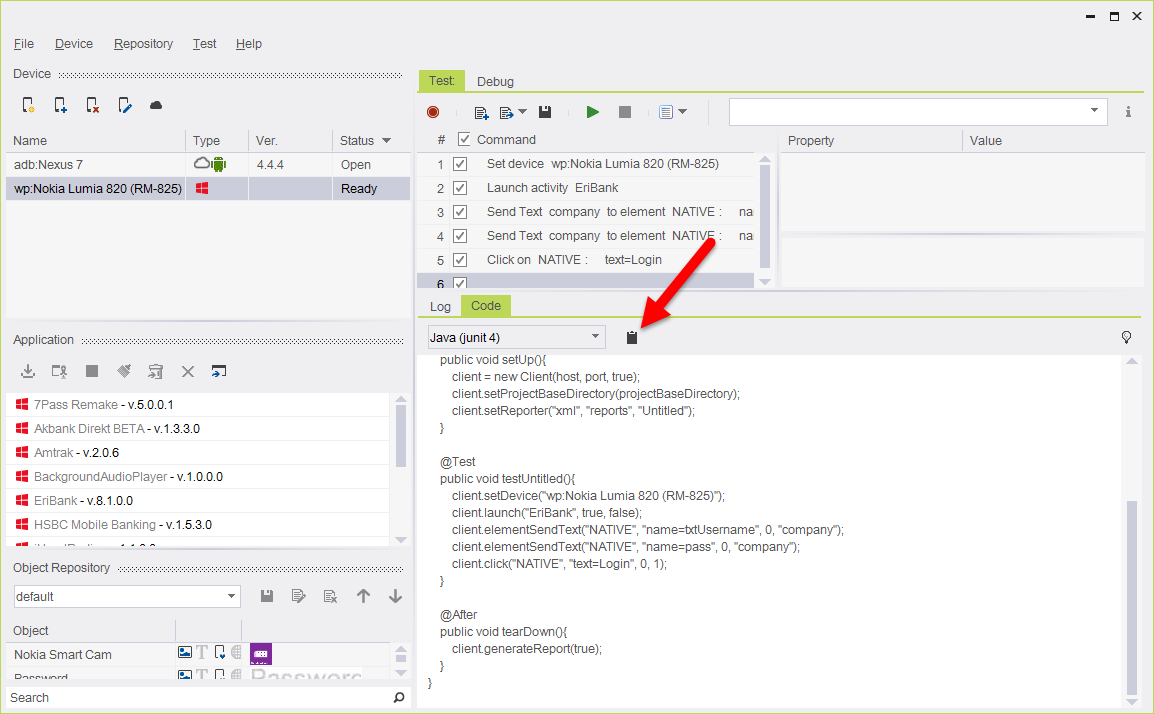
Task: Switch to the Log tab
Action: [x=440, y=306]
